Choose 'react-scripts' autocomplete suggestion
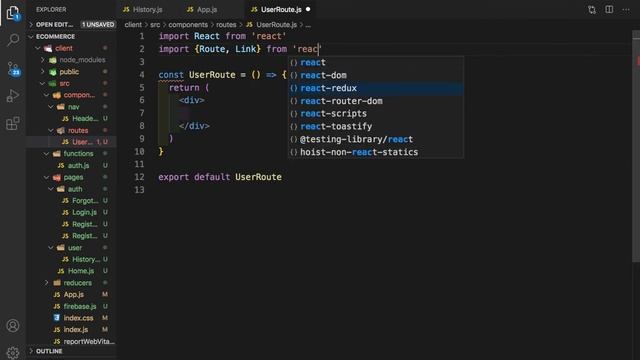Viewport: 640px width, 360px height. tap(376, 114)
